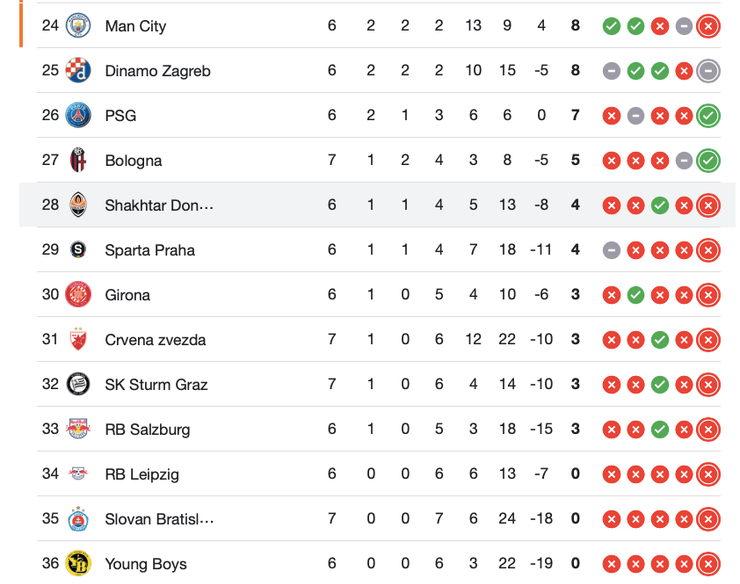
Task: Click Man City's first green form checkmark
Action: pos(611,26)
